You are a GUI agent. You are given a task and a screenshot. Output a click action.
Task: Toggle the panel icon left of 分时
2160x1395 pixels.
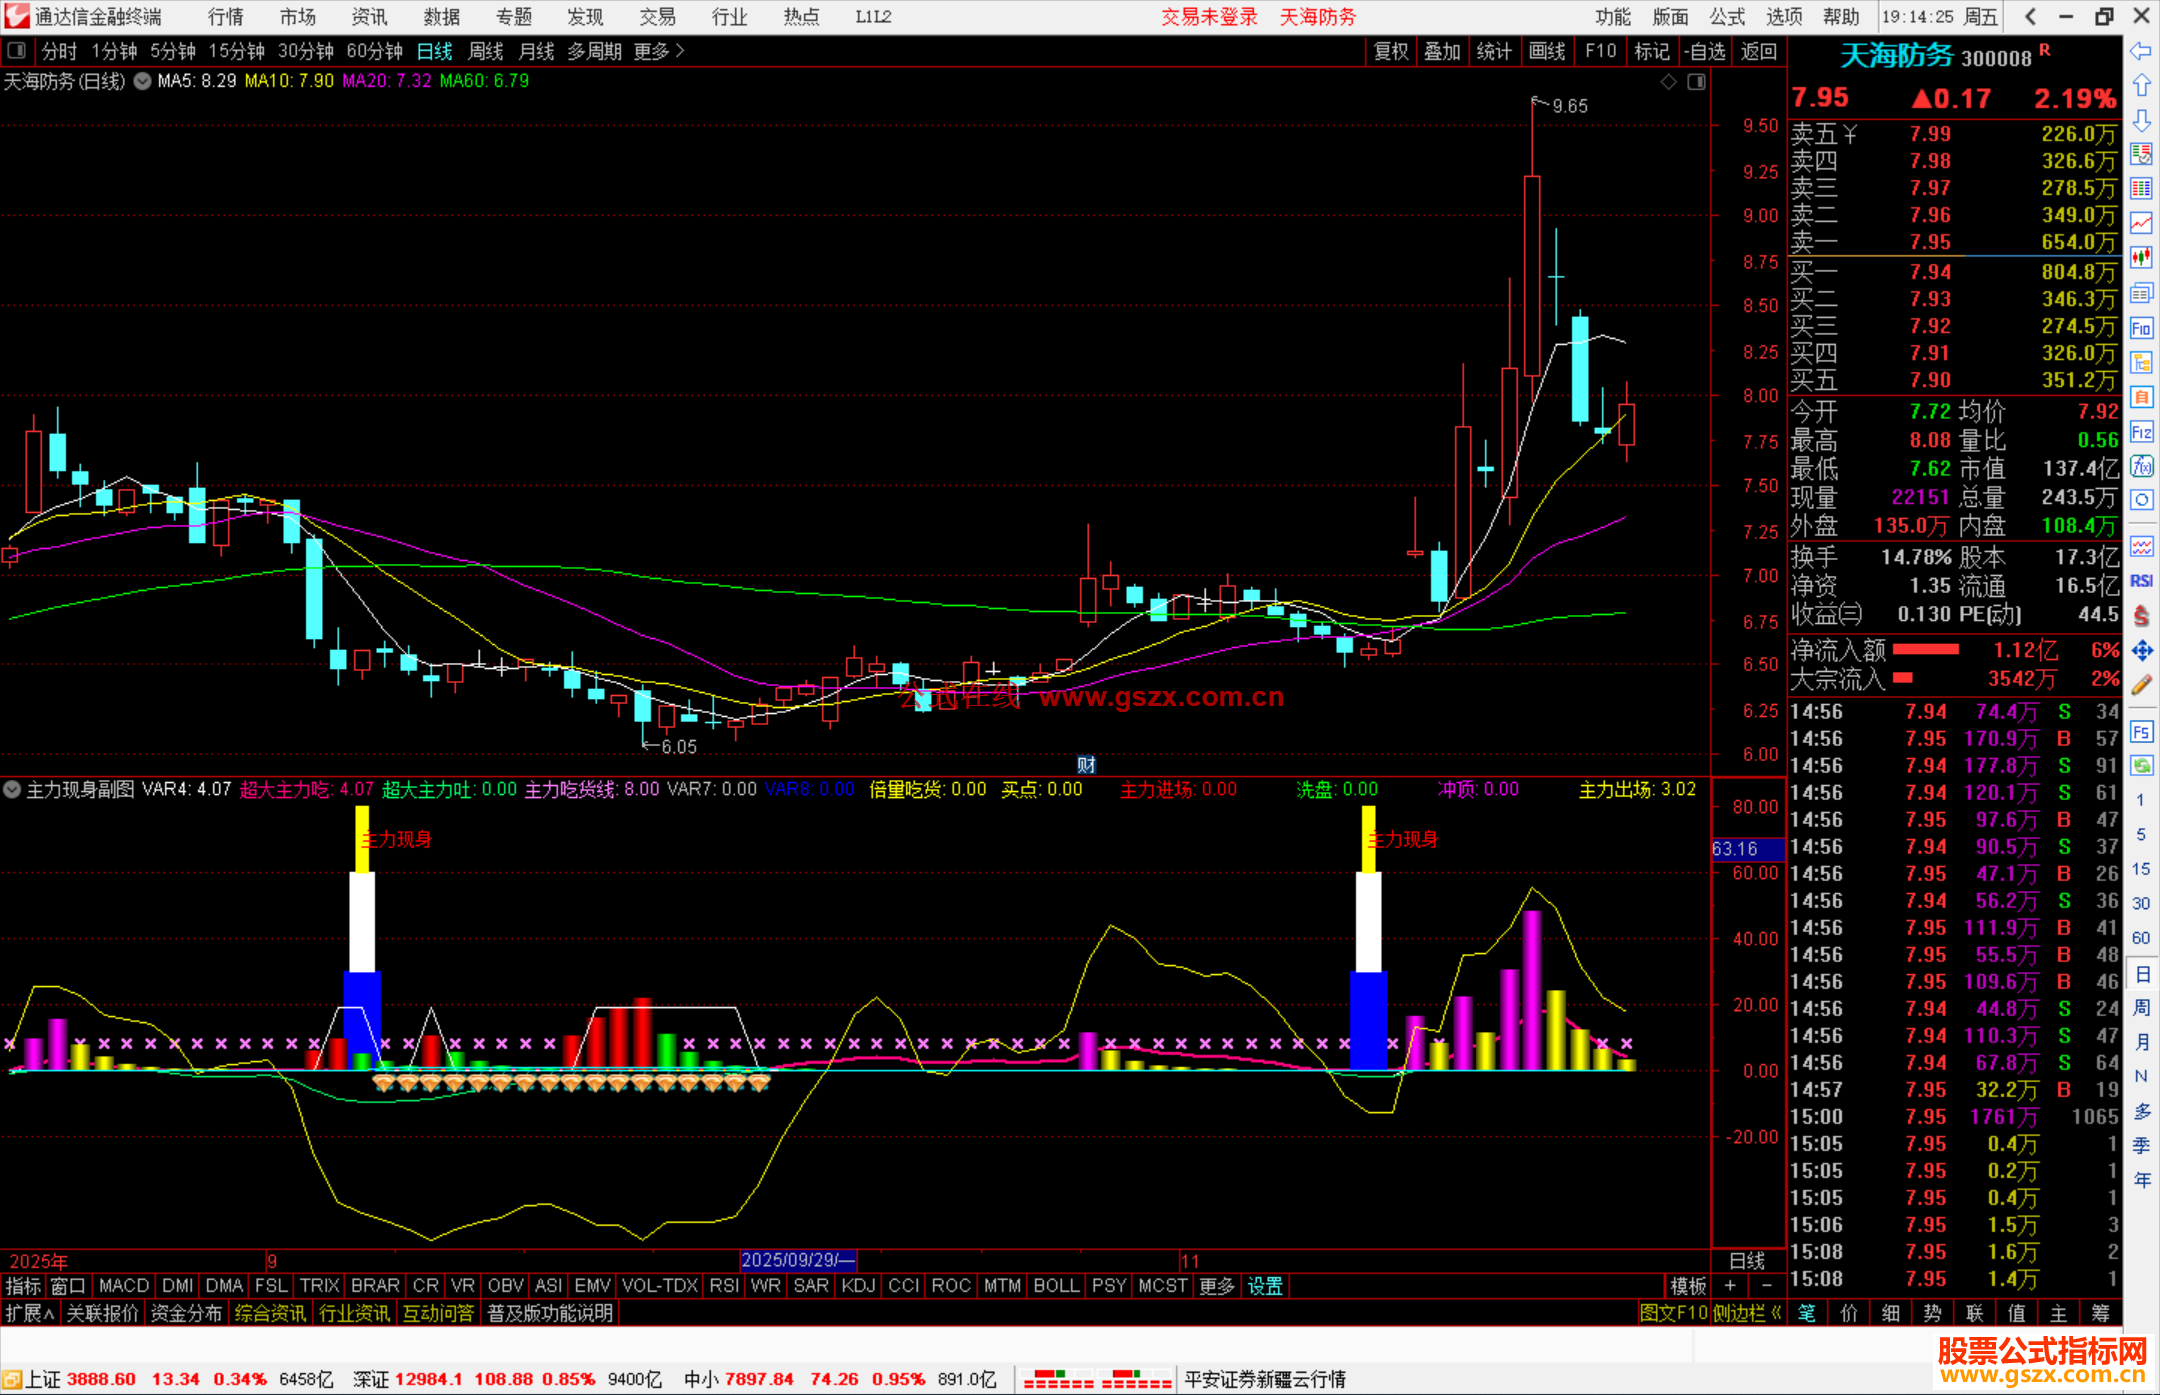[x=16, y=50]
